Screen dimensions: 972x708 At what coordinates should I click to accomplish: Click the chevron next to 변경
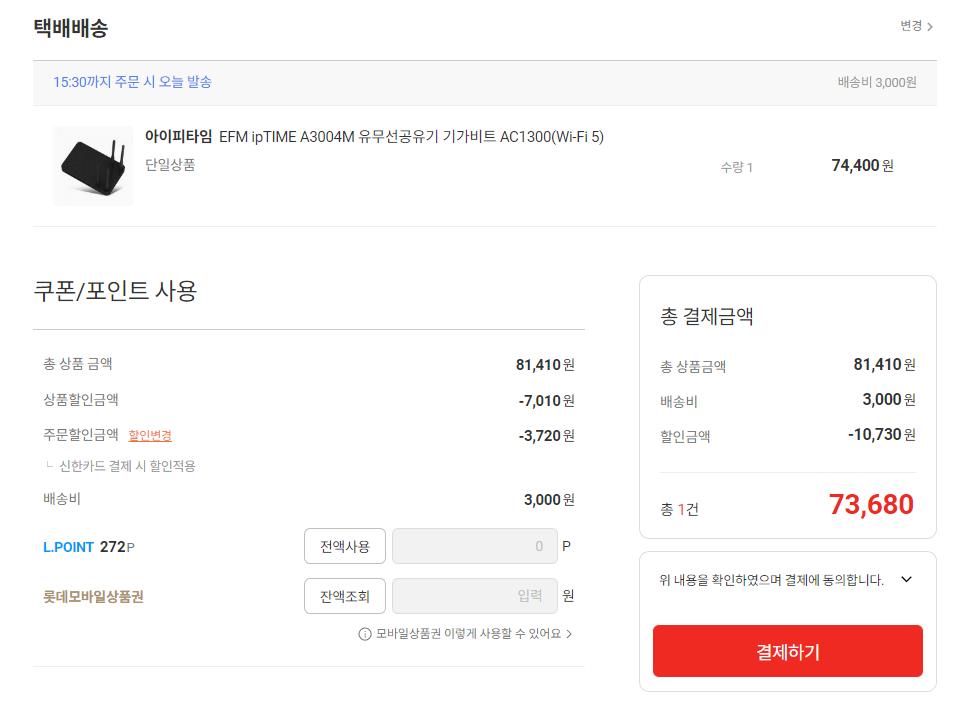coord(930,27)
